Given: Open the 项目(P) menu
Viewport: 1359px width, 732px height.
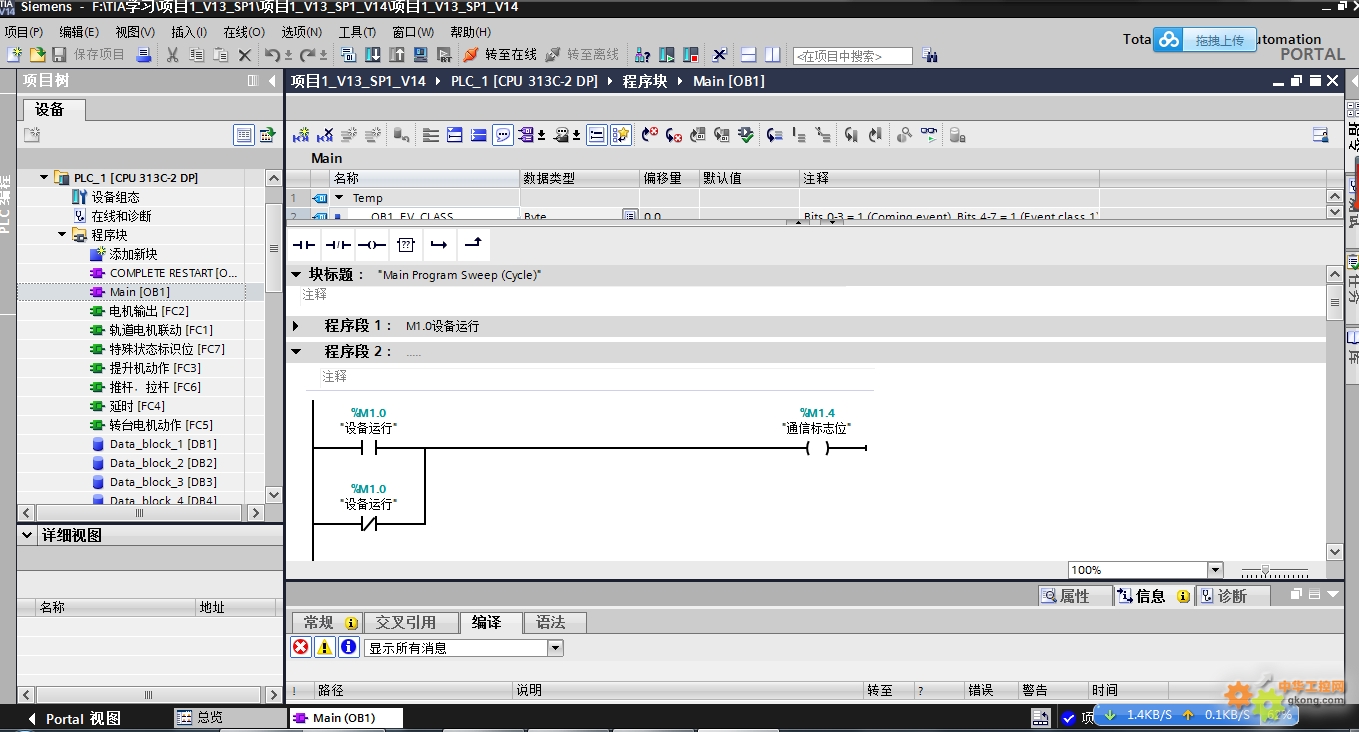Looking at the screenshot, I should click(23, 32).
